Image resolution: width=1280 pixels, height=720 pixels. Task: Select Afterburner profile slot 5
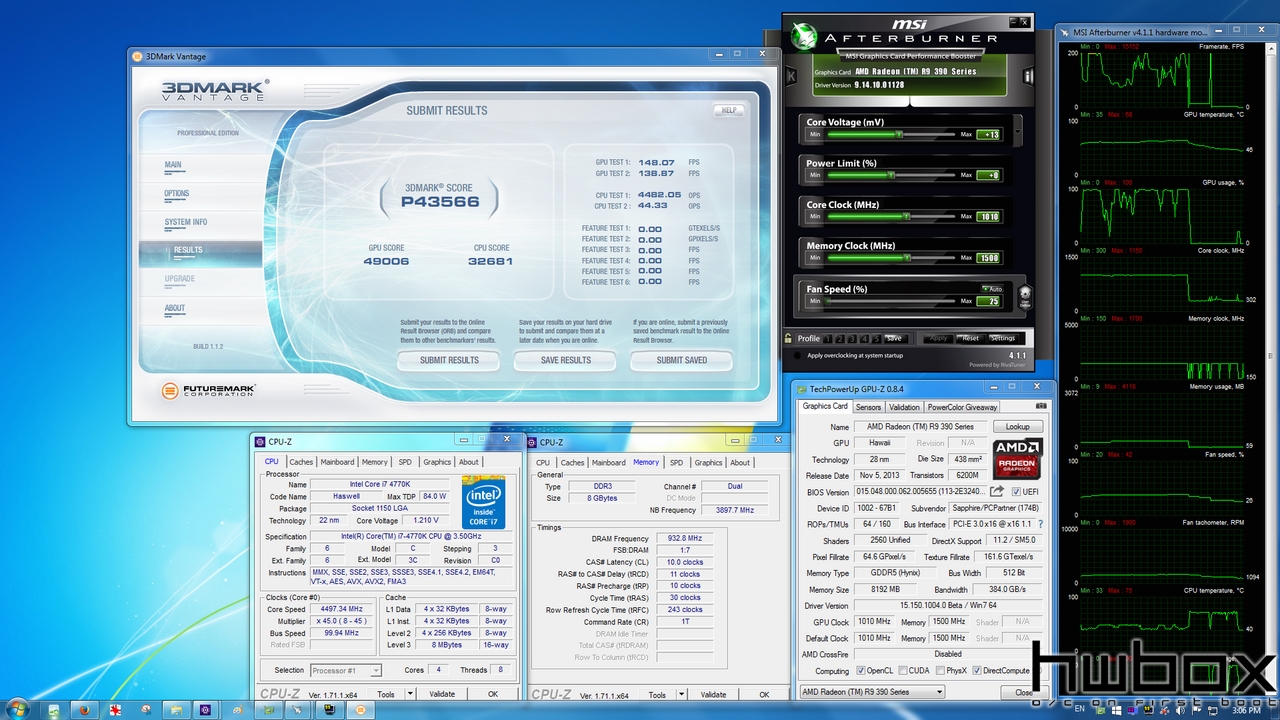click(x=876, y=338)
